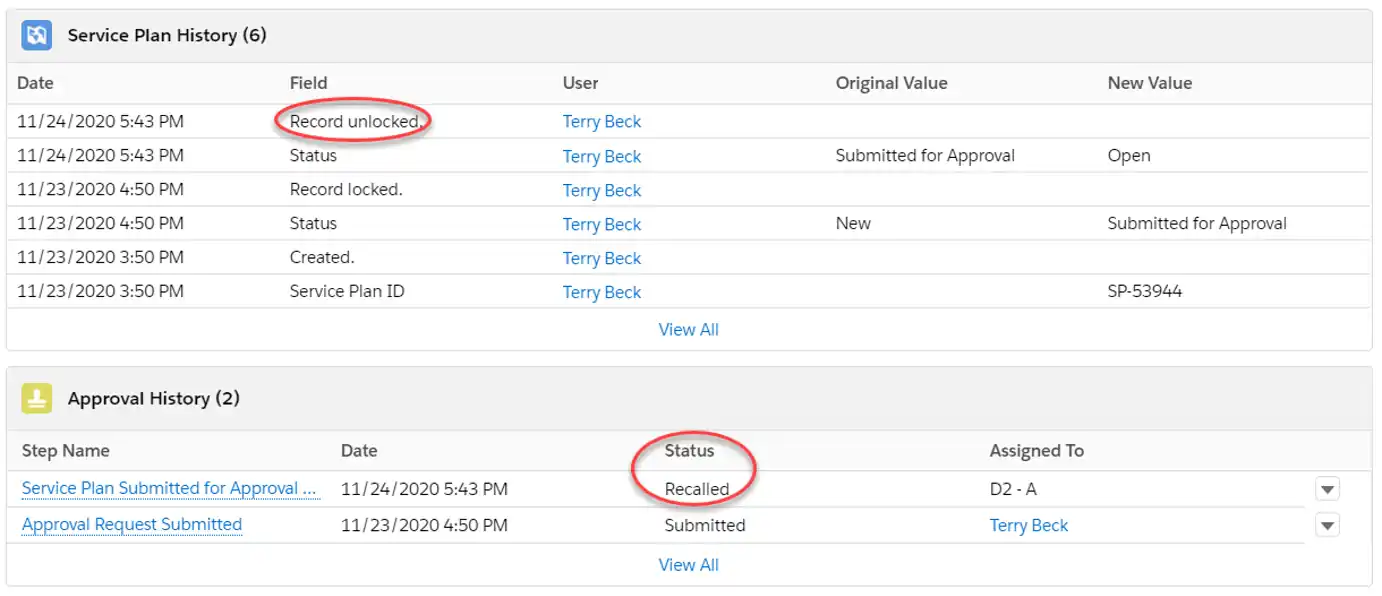Select the Submitted for Approval original value cell
This screenshot has height=596, width=1382.
tap(925, 156)
